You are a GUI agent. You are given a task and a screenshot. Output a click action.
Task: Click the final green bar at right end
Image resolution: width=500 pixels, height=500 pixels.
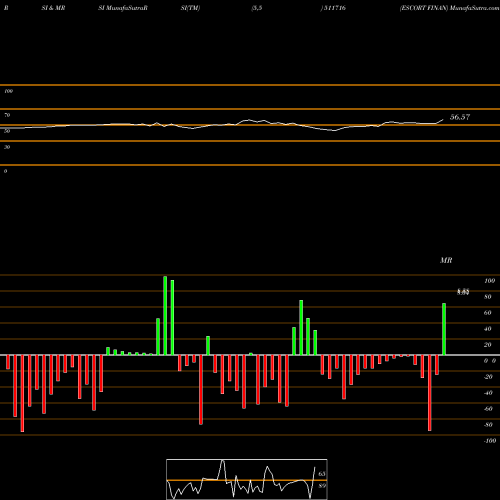(444, 329)
